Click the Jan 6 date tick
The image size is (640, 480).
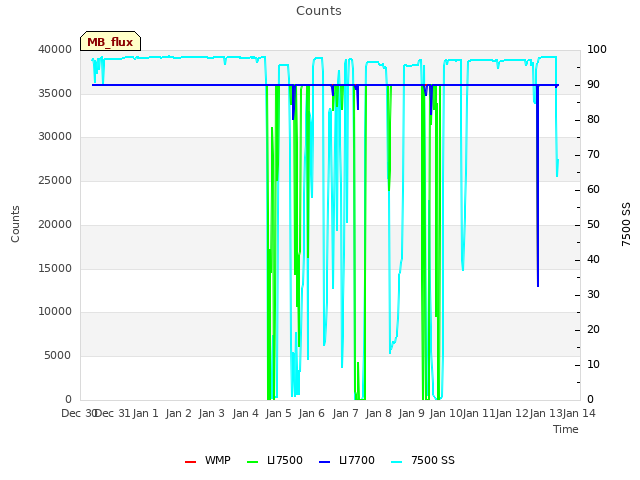[311, 414]
